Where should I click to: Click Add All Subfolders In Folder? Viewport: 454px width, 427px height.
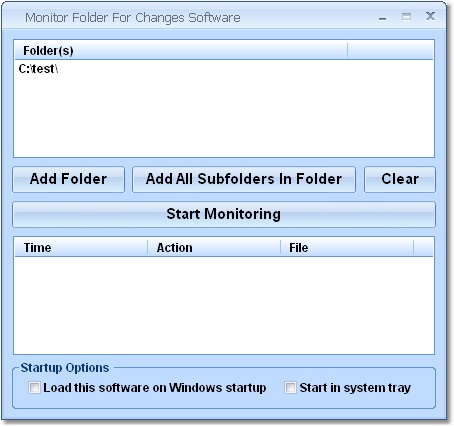[x=244, y=179]
